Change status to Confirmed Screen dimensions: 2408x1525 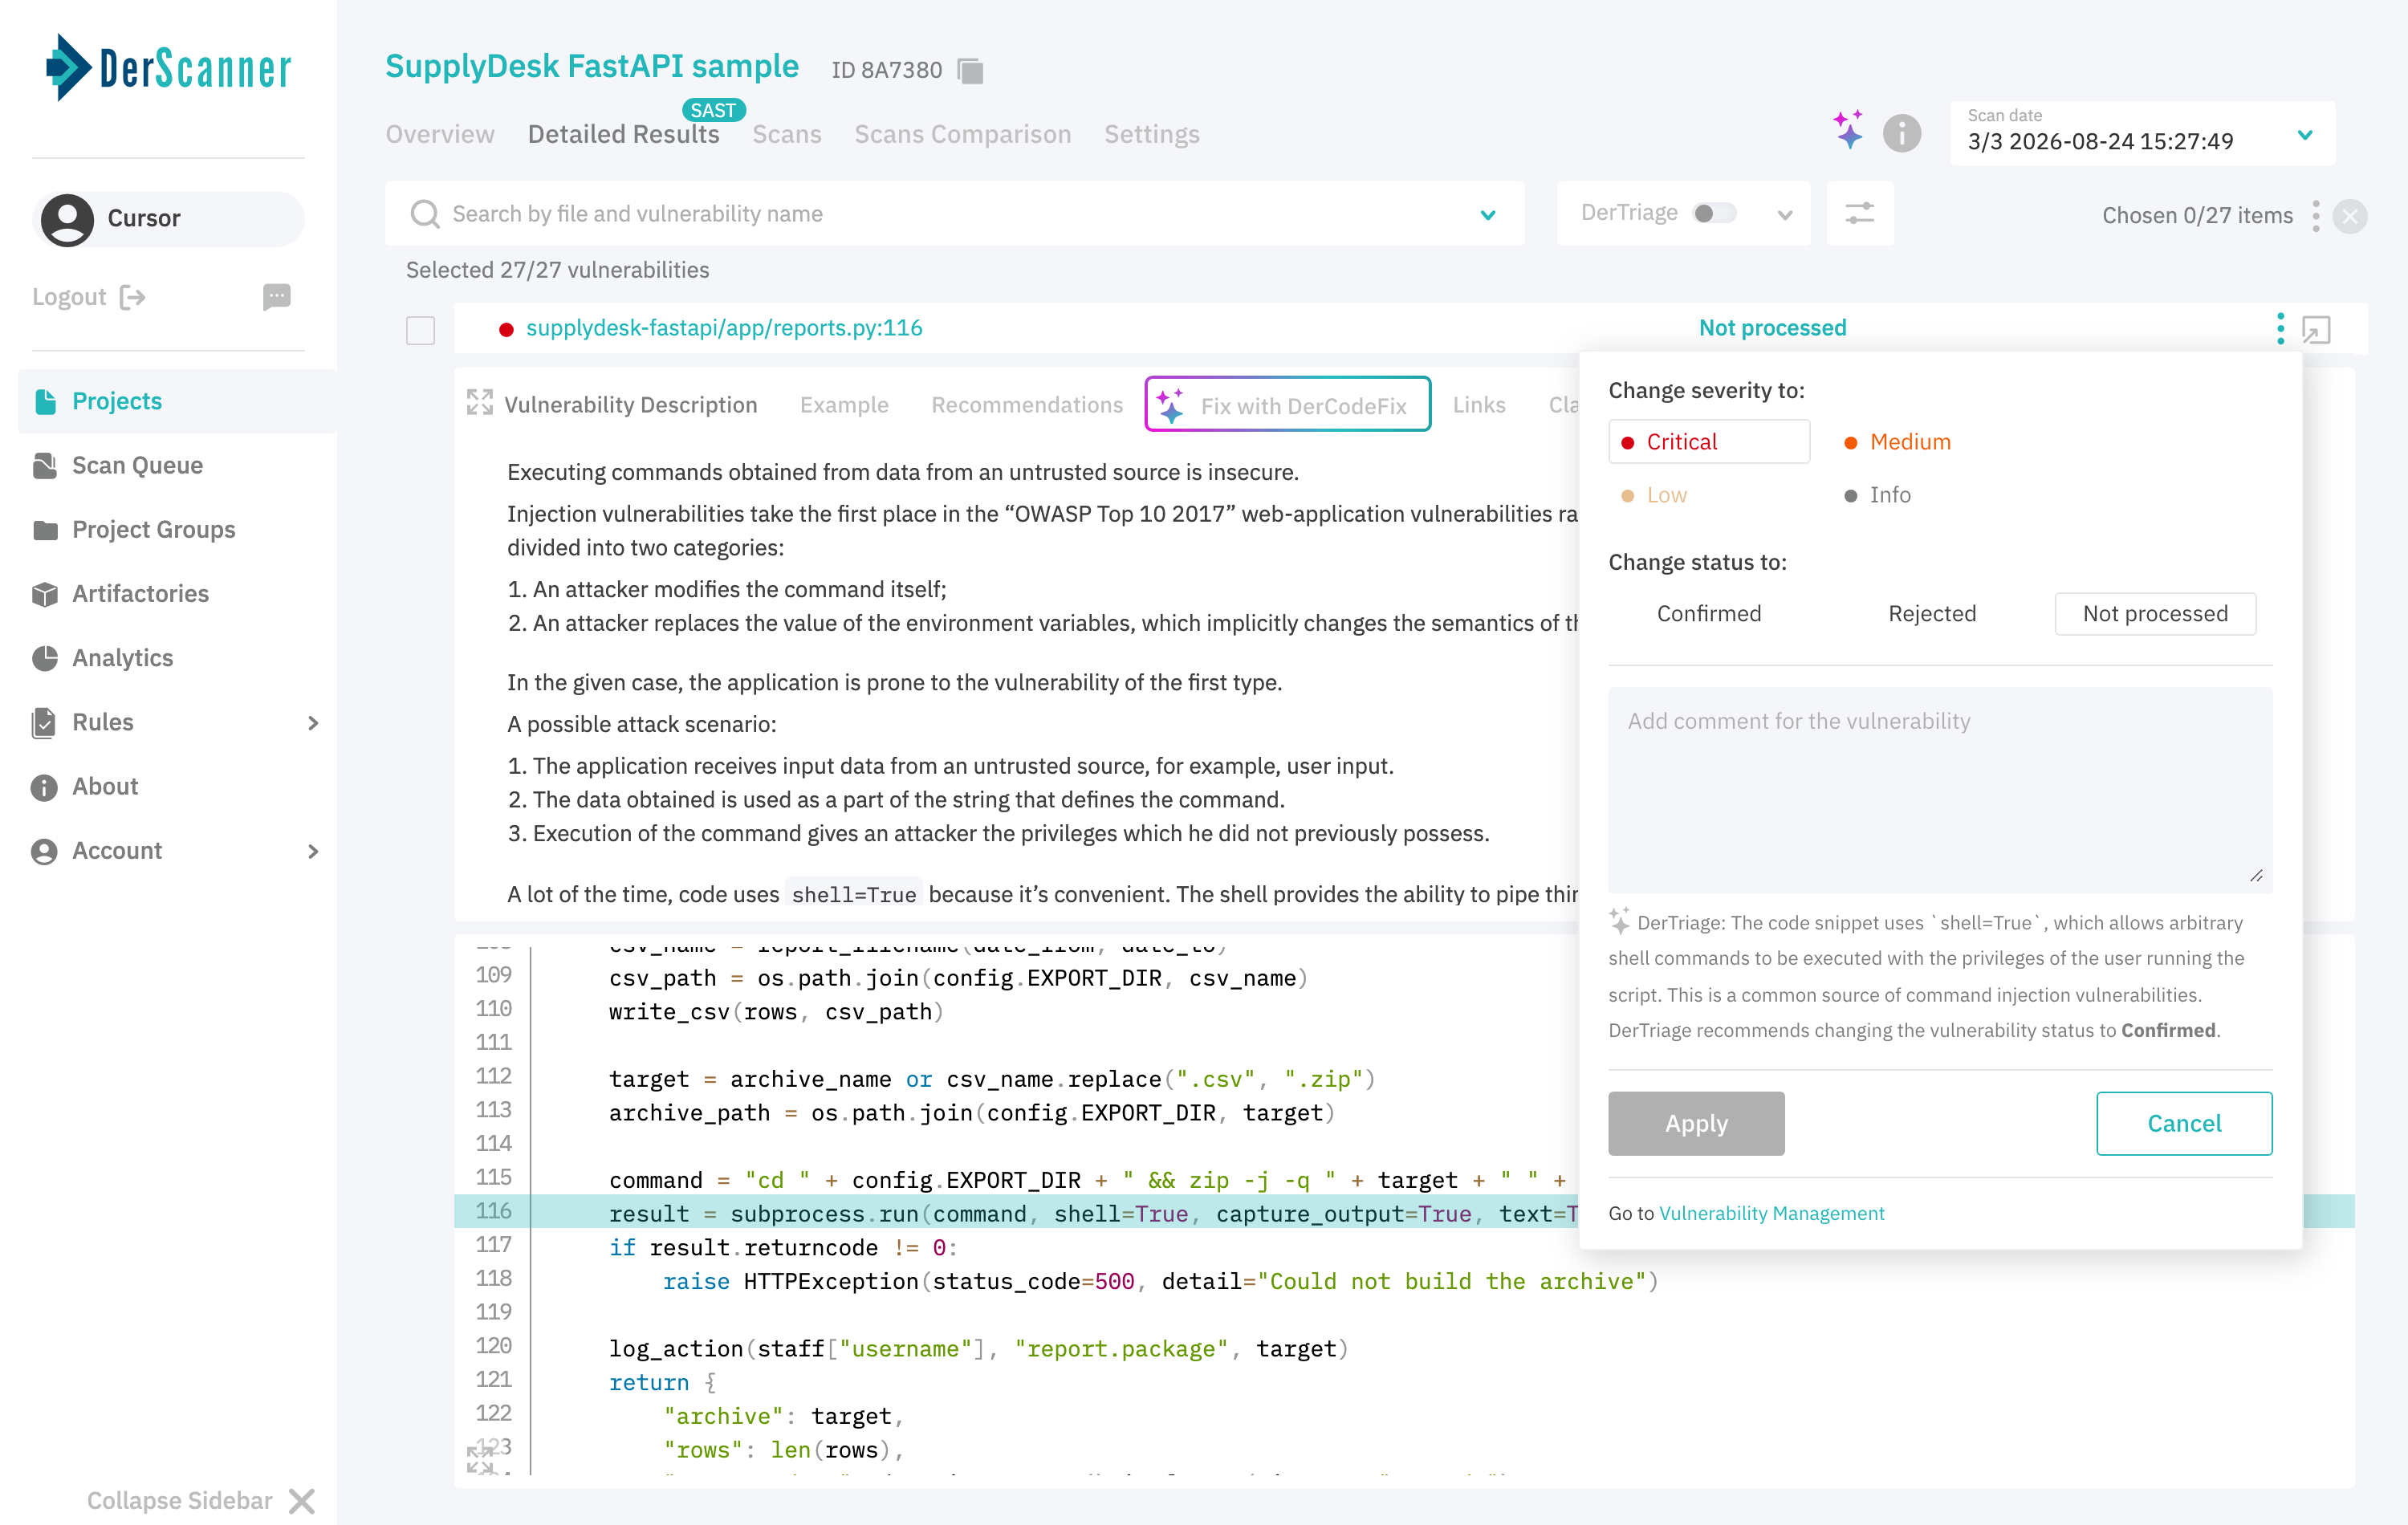click(x=1709, y=614)
